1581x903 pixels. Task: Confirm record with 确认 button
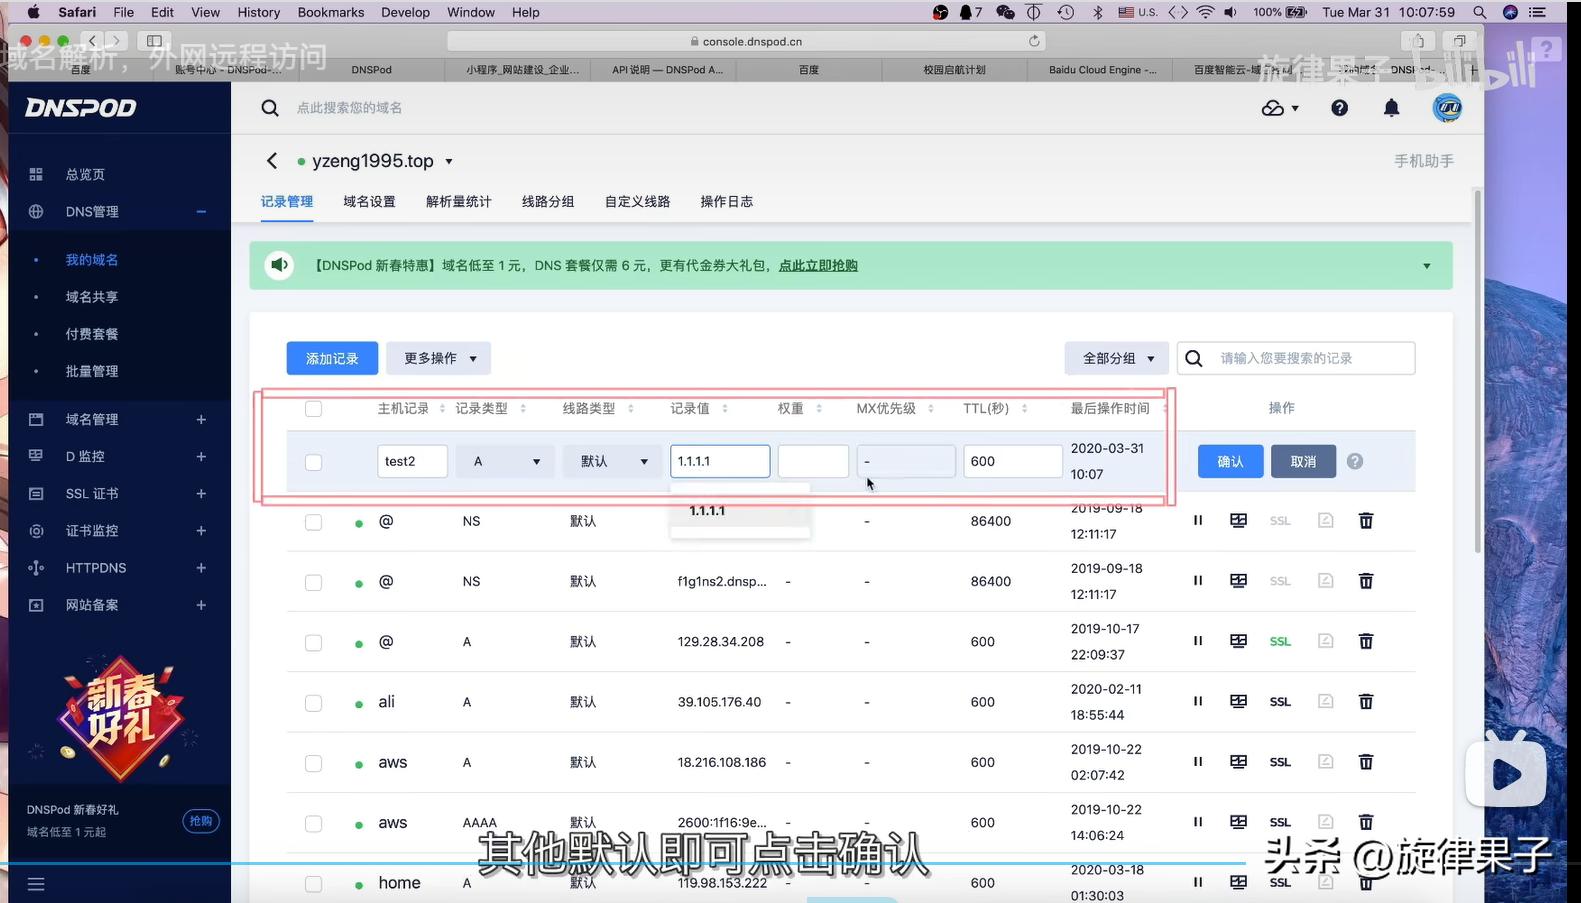(x=1230, y=461)
